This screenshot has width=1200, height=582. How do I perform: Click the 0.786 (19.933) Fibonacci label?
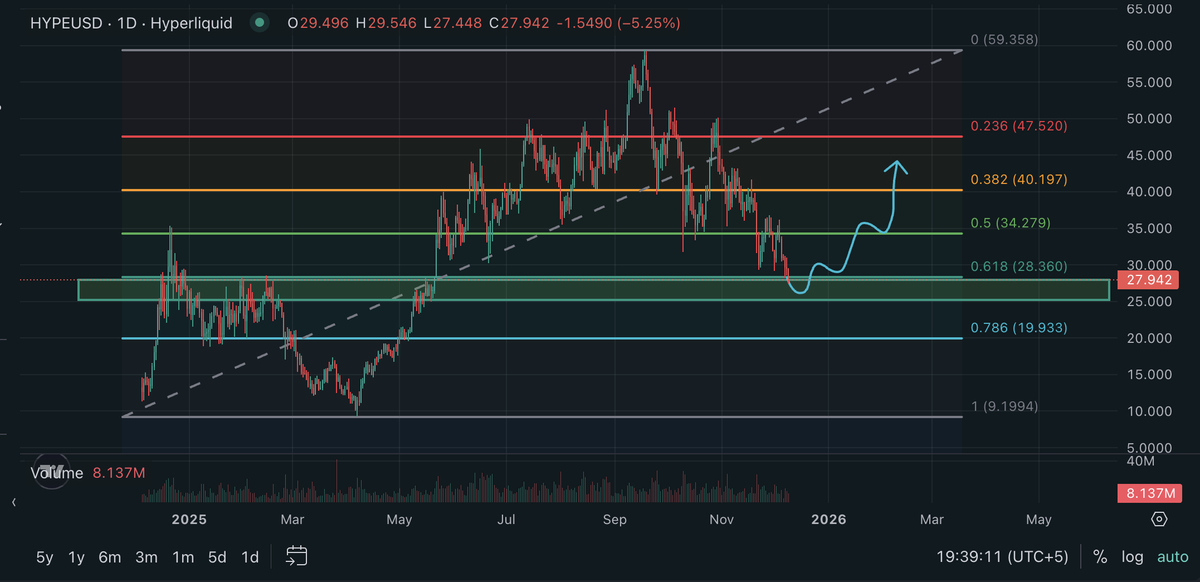tap(1019, 327)
